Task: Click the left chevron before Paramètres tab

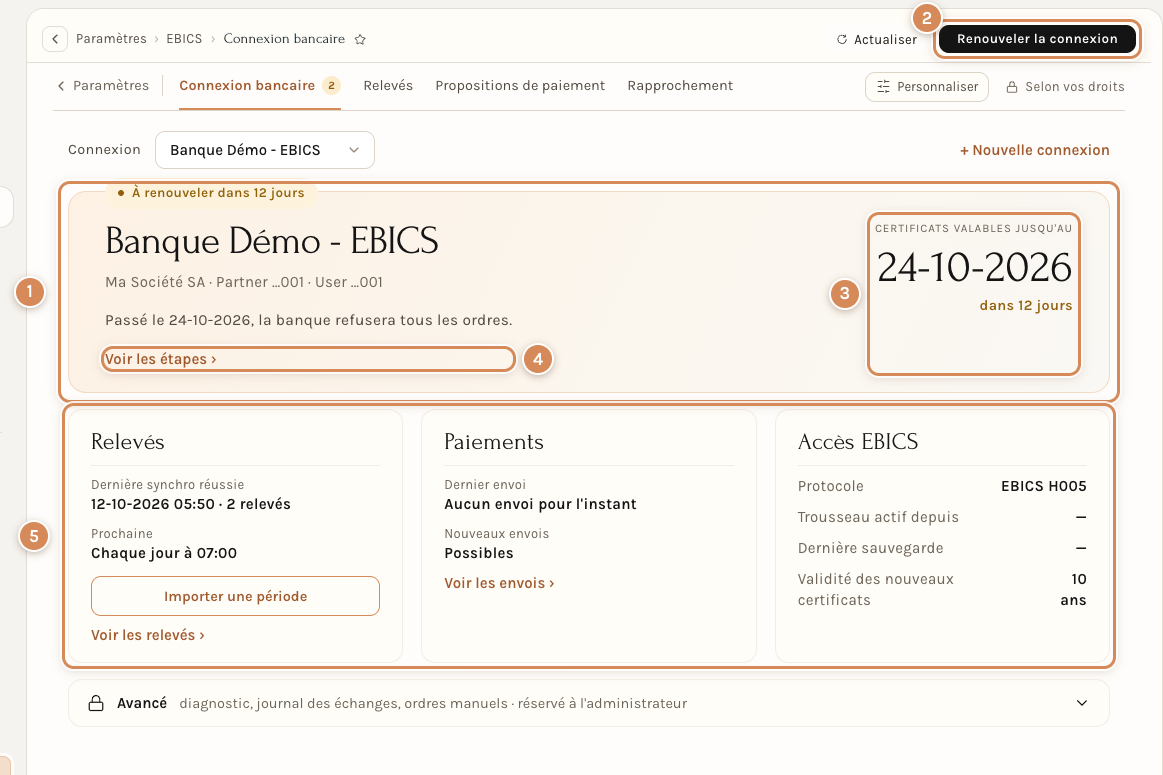Action: [61, 86]
